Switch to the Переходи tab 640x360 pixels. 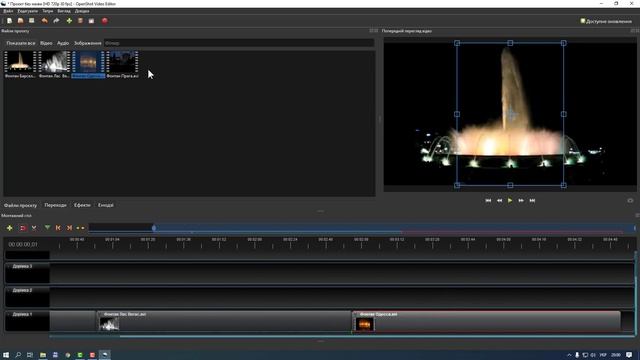56,205
